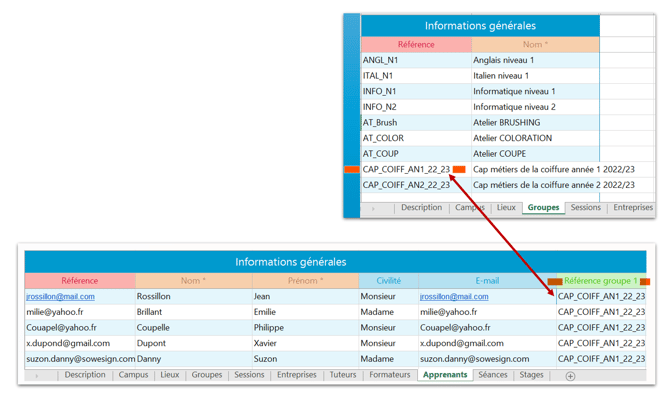Click the Xavier first name cell
670x395 pixels.
(x=305, y=343)
